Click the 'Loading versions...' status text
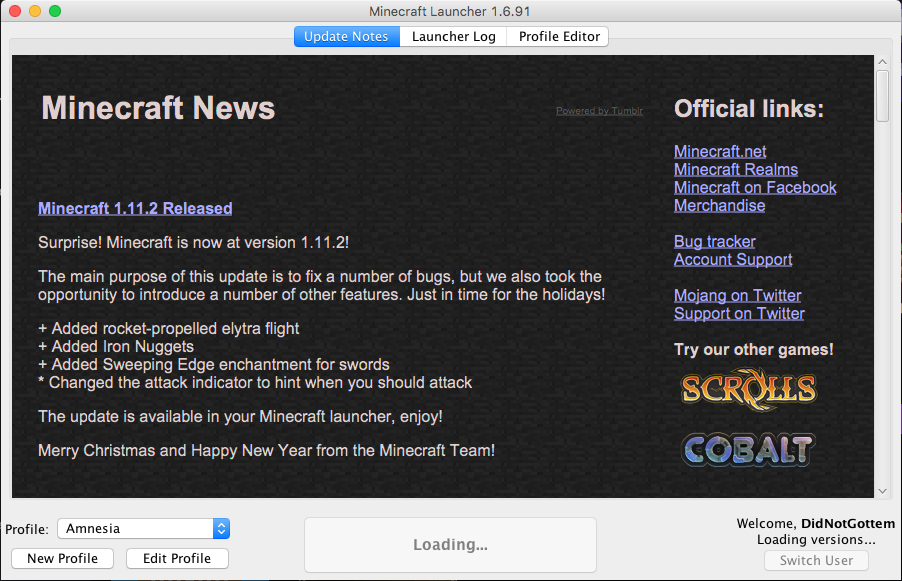The image size is (902, 581). (816, 540)
